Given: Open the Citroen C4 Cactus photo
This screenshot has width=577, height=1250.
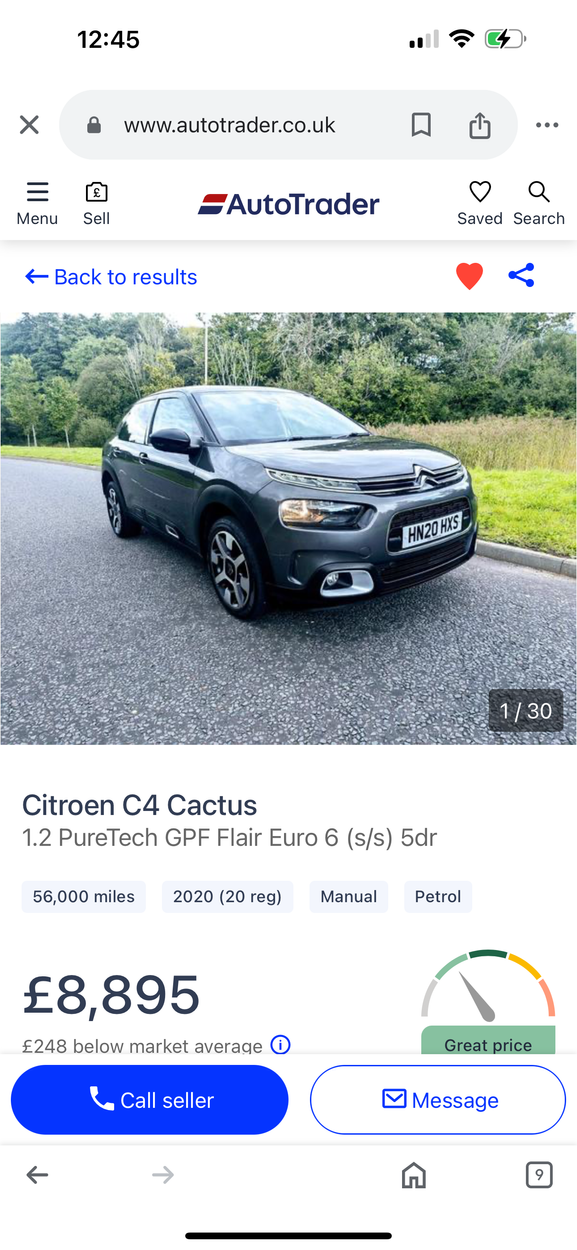Looking at the screenshot, I should [x=288, y=528].
